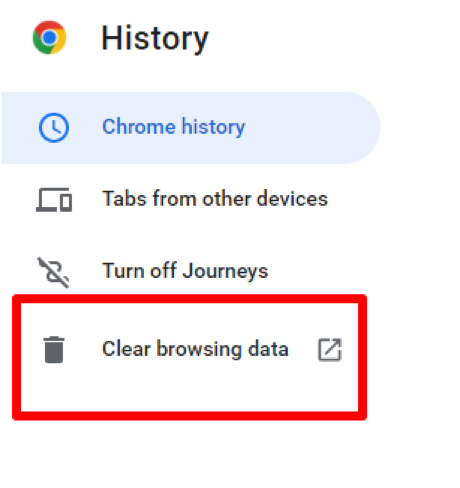Select the blue clock icon
This screenshot has height=488, width=460.
coord(54,128)
